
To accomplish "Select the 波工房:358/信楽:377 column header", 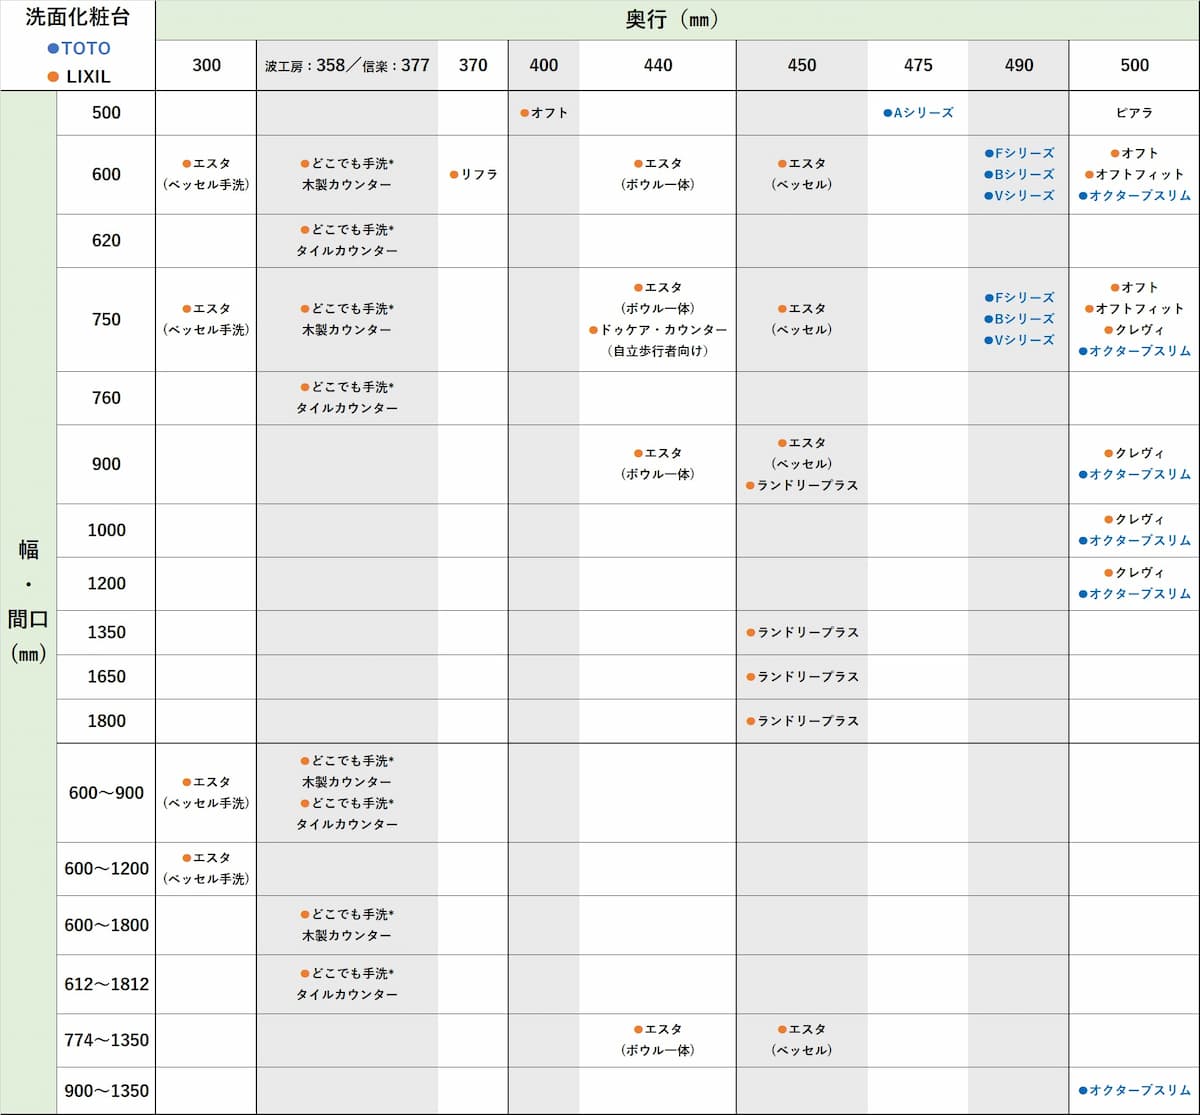I will point(347,66).
